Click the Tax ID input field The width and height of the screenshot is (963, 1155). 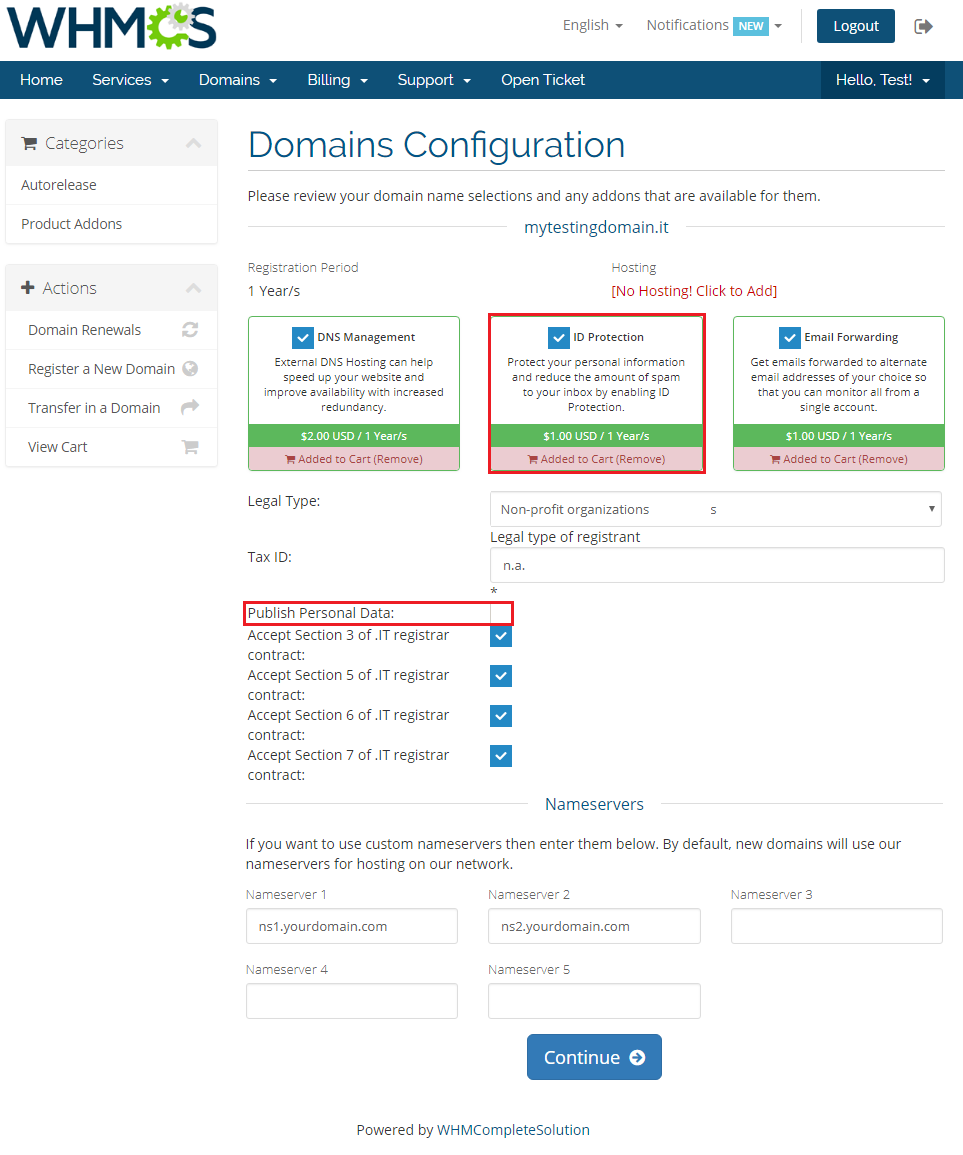[717, 565]
